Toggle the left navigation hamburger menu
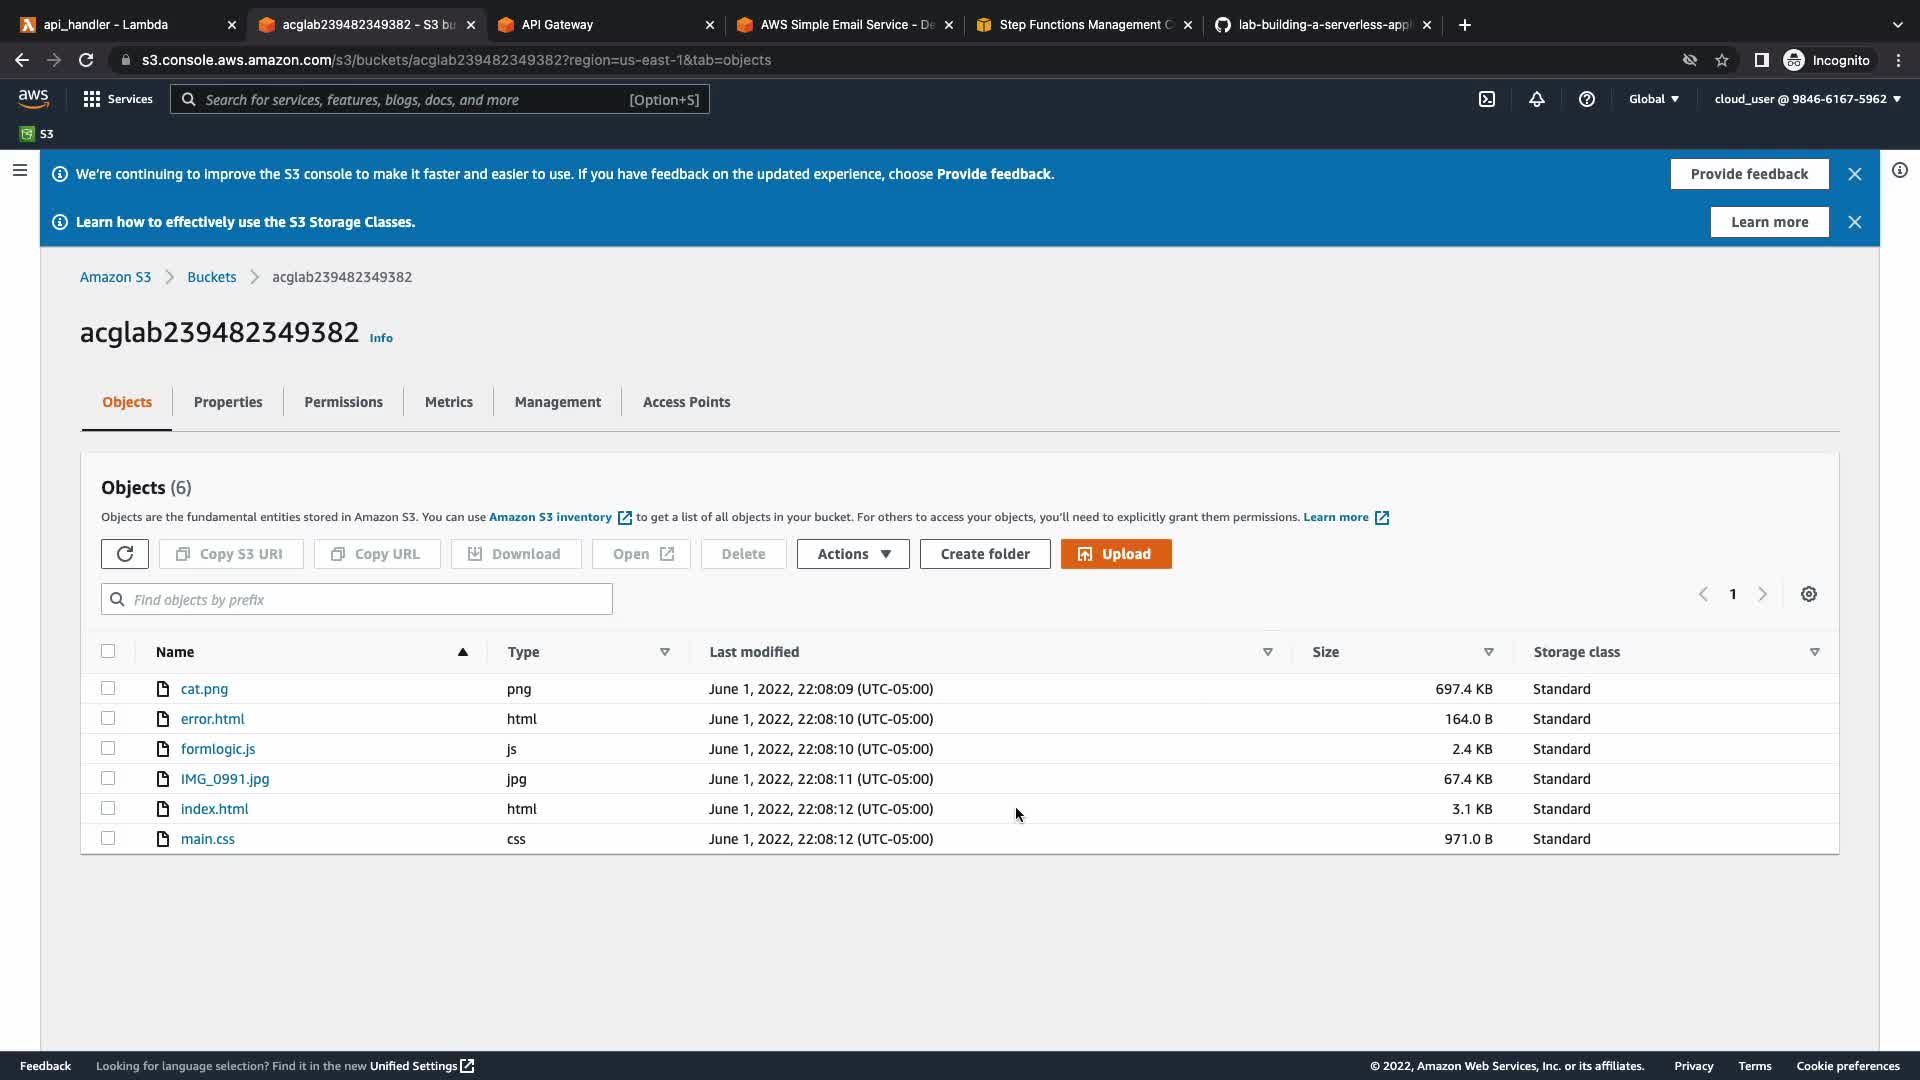This screenshot has height=1080, width=1920. tap(19, 170)
